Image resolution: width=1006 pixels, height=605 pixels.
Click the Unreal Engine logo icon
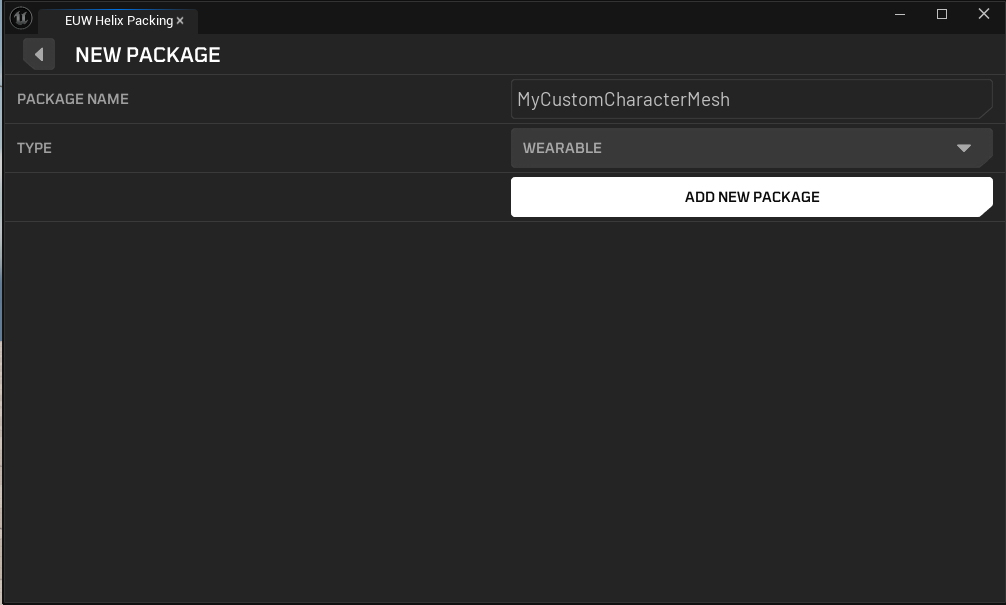pos(20,18)
